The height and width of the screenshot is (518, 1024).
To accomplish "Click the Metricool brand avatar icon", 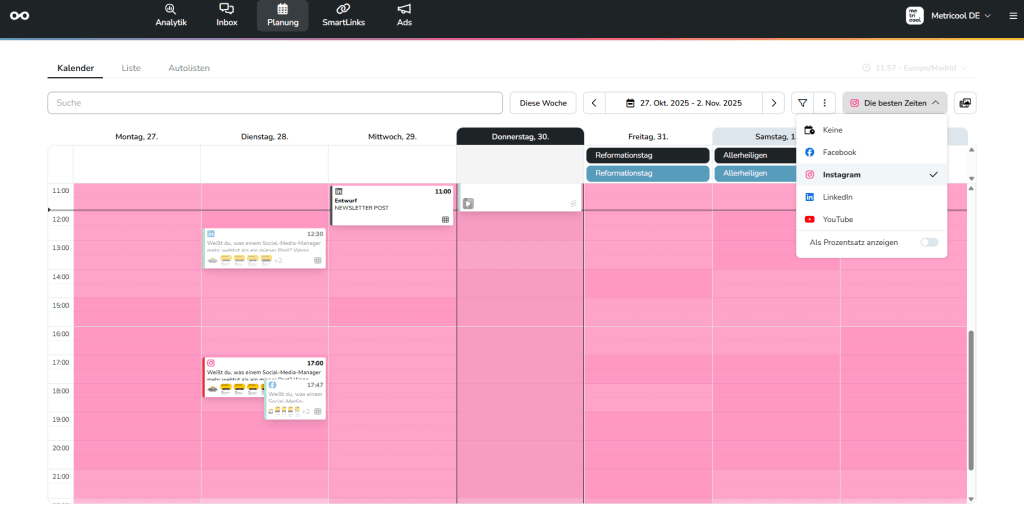I will click(x=914, y=16).
